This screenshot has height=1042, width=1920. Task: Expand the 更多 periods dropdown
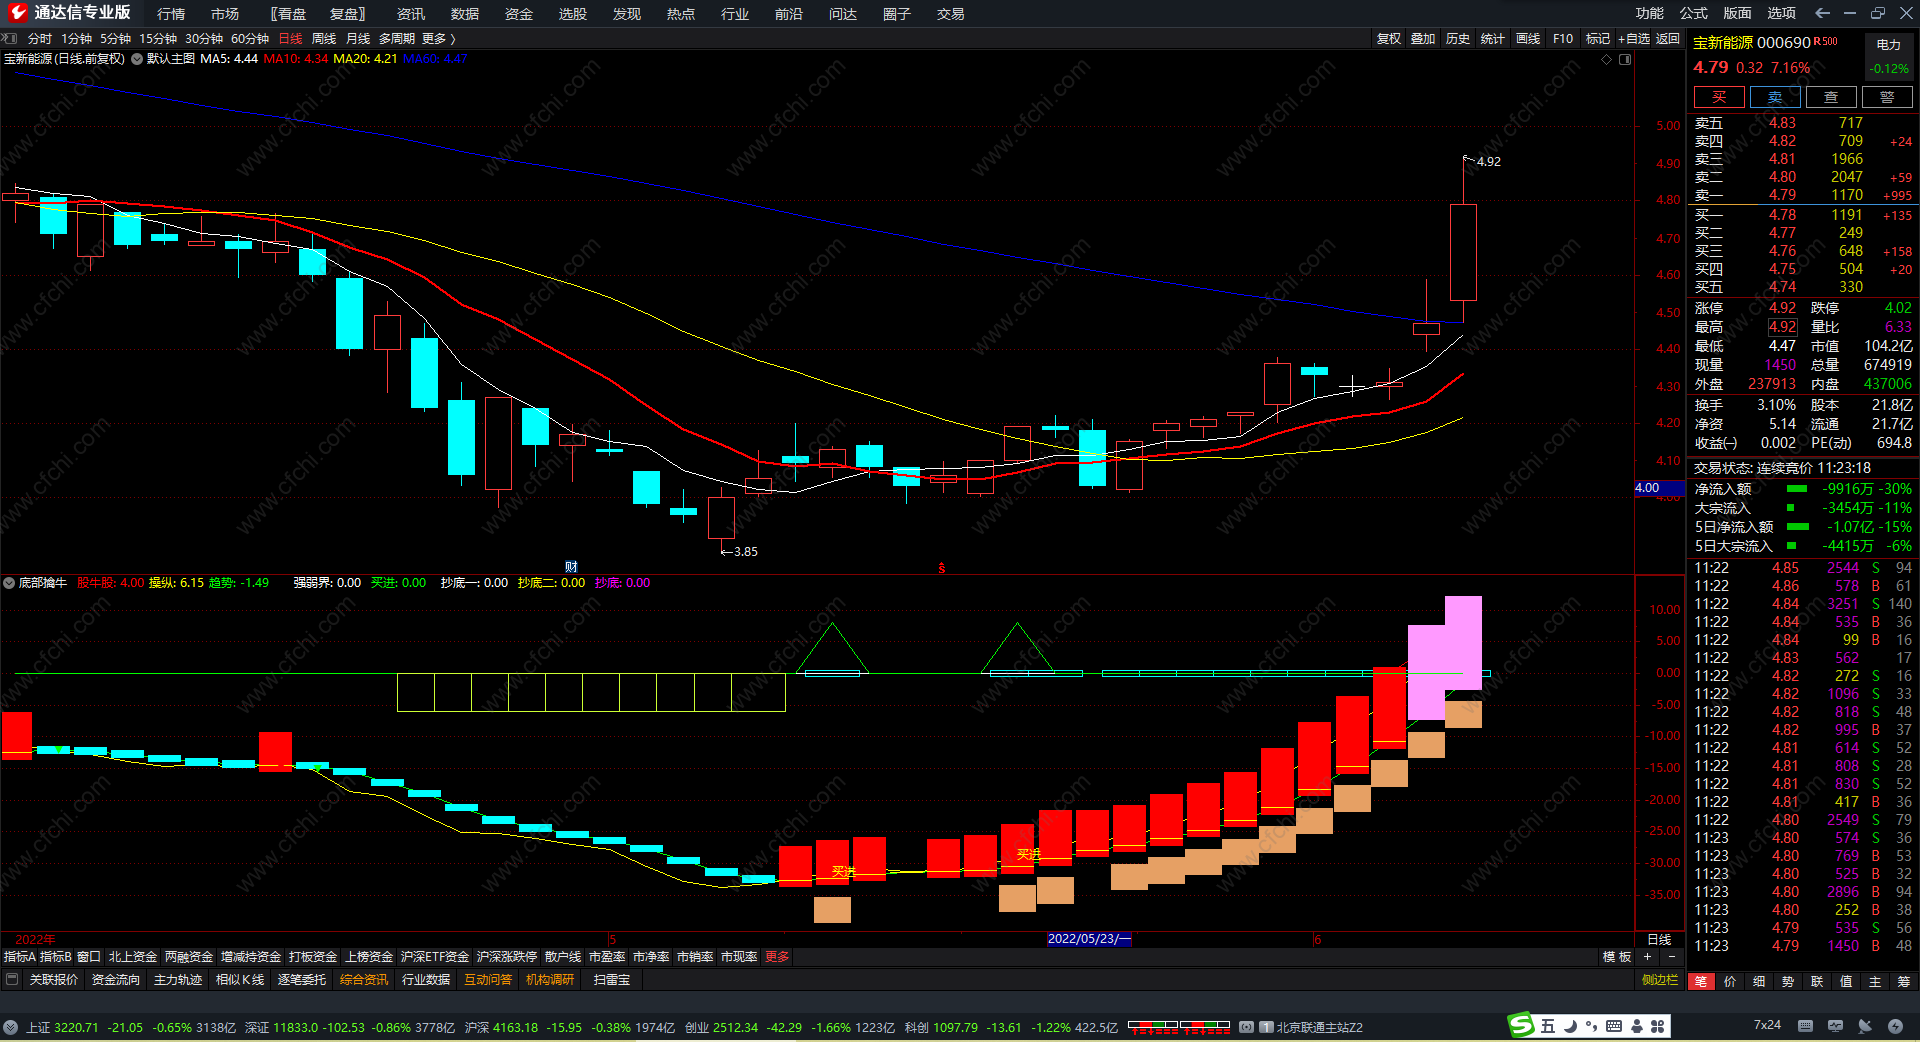tap(438, 38)
